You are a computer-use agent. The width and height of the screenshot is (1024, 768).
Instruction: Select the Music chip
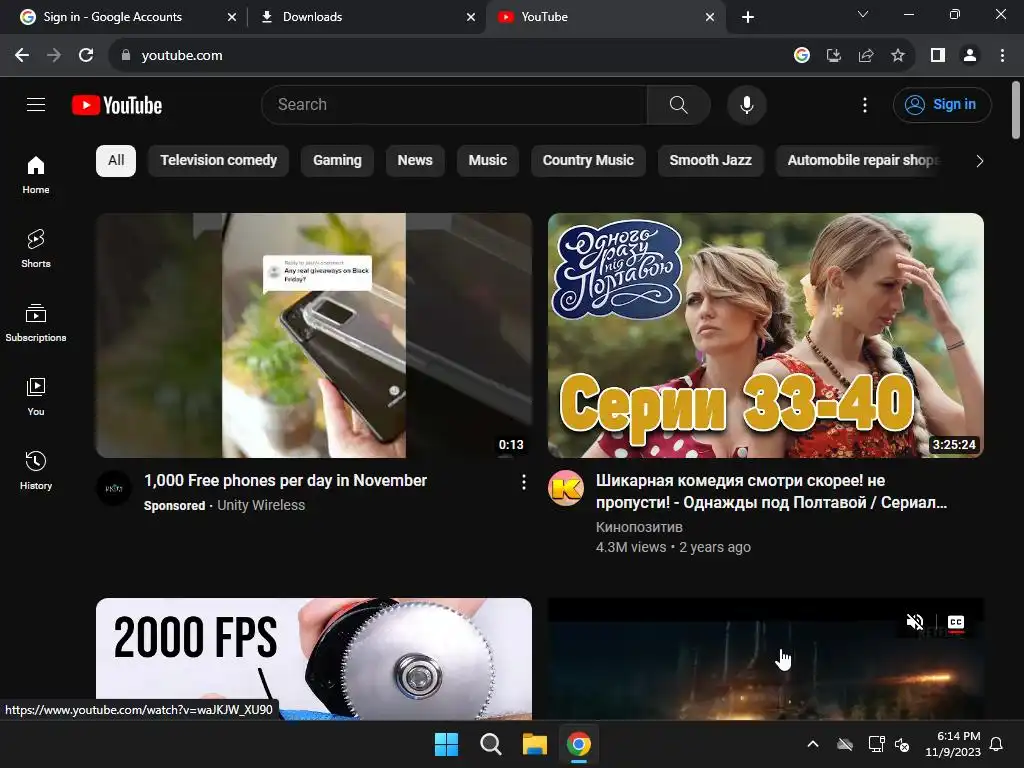click(x=488, y=161)
